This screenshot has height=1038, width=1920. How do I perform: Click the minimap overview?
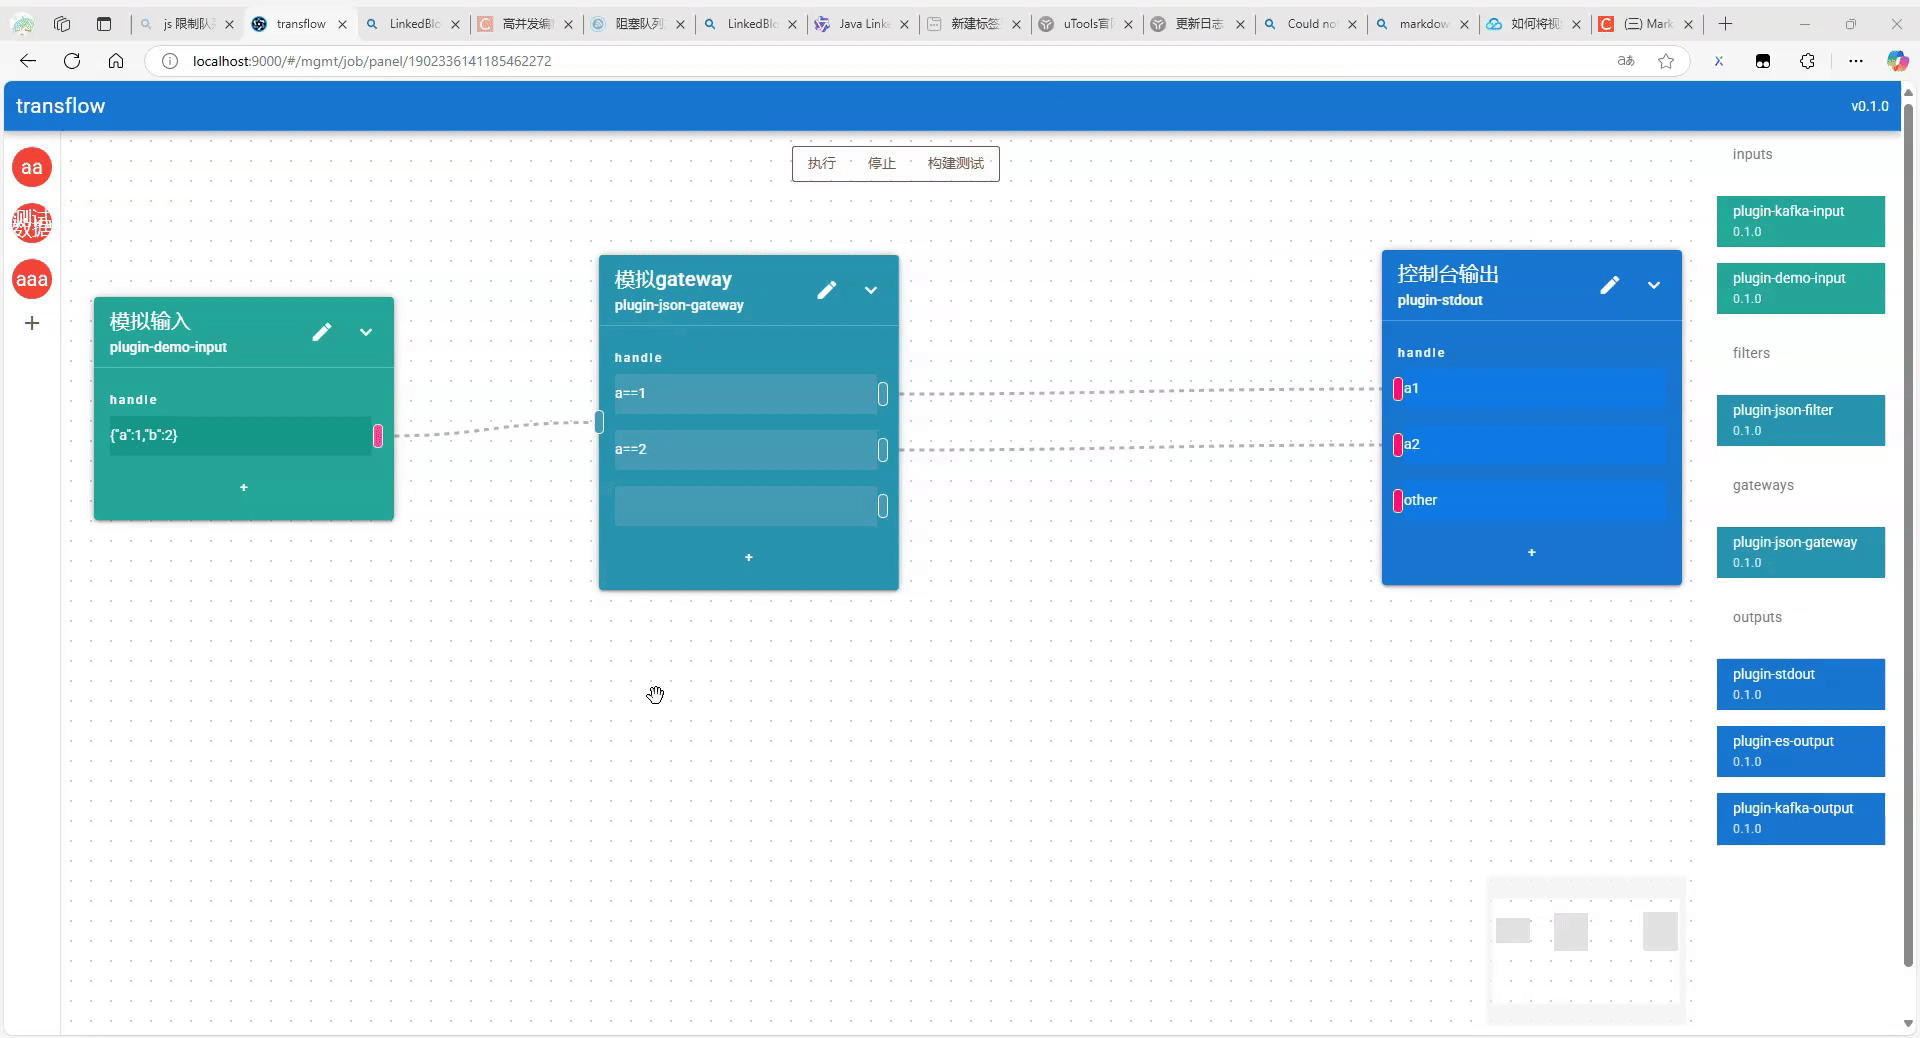(1586, 950)
